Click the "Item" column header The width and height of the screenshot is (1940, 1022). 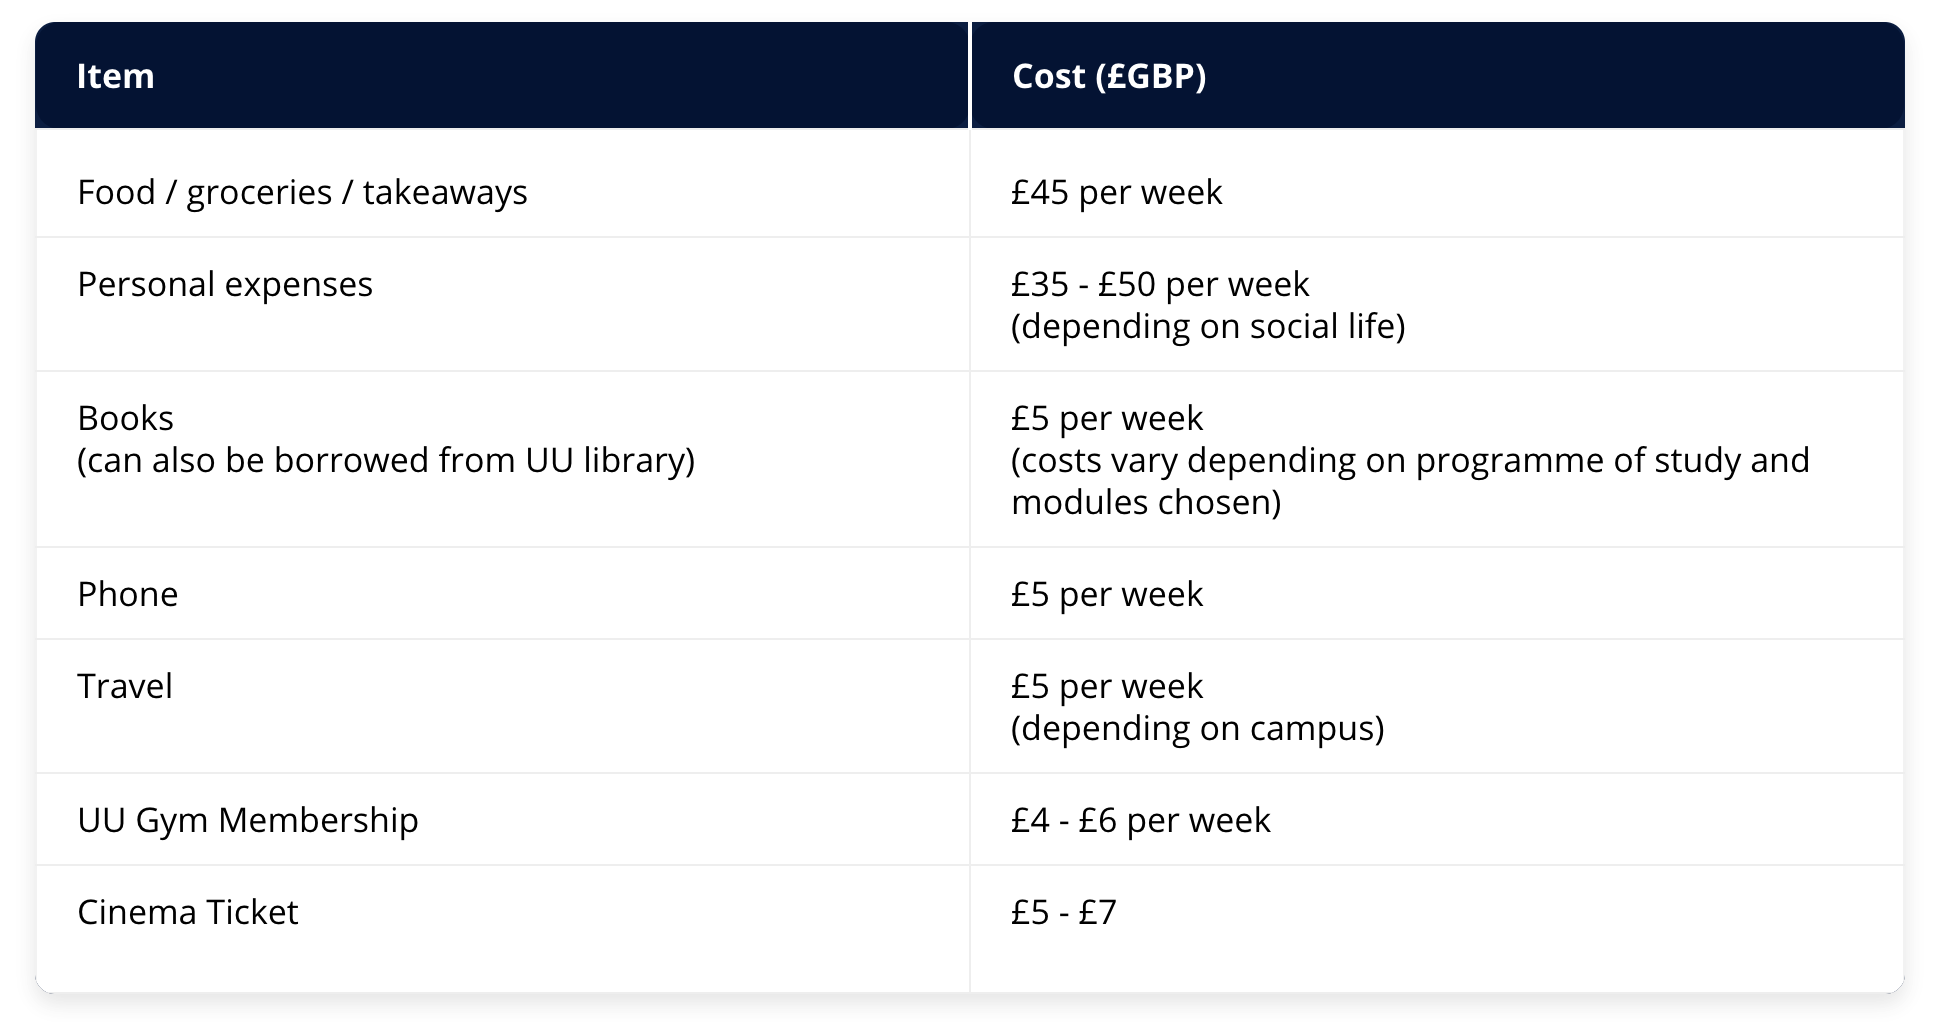115,76
